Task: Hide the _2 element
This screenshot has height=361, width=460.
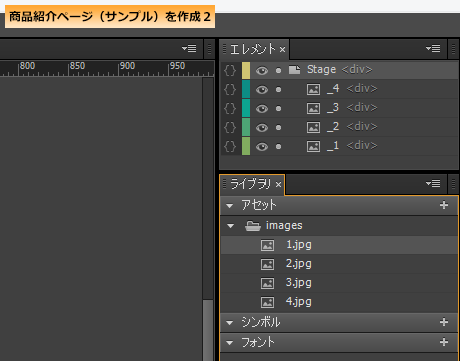Action: click(262, 127)
